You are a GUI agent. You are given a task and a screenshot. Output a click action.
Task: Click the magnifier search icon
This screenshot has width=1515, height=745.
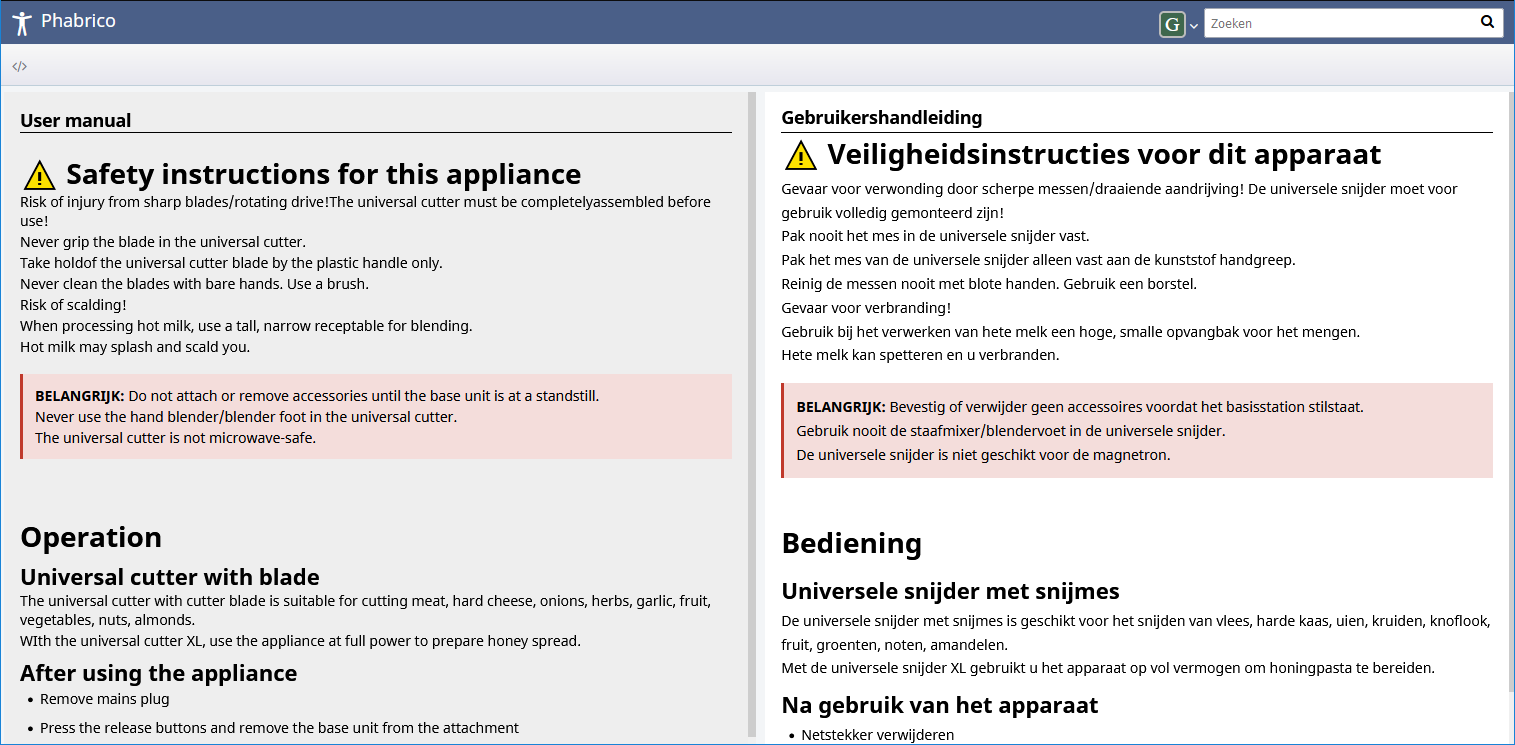(x=1488, y=22)
